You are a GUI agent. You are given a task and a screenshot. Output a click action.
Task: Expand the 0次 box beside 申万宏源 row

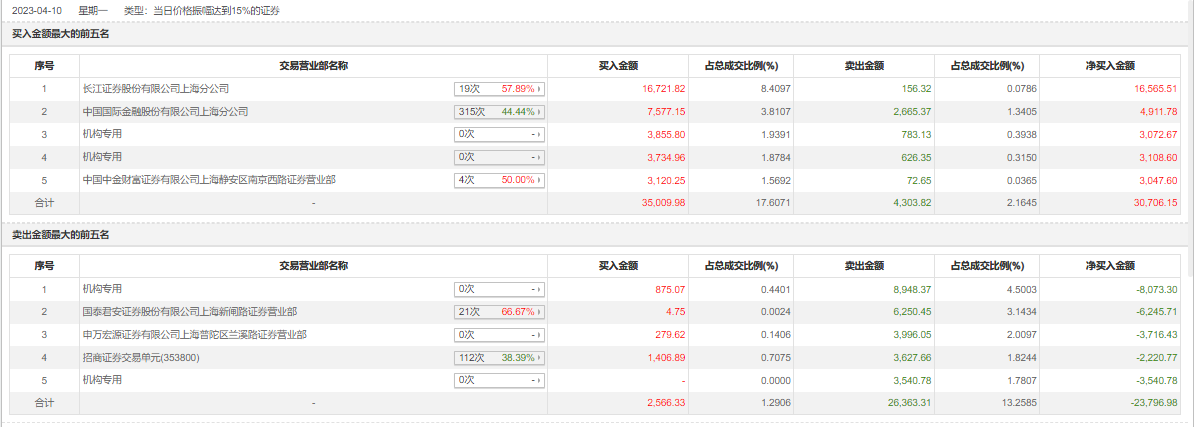coord(499,335)
